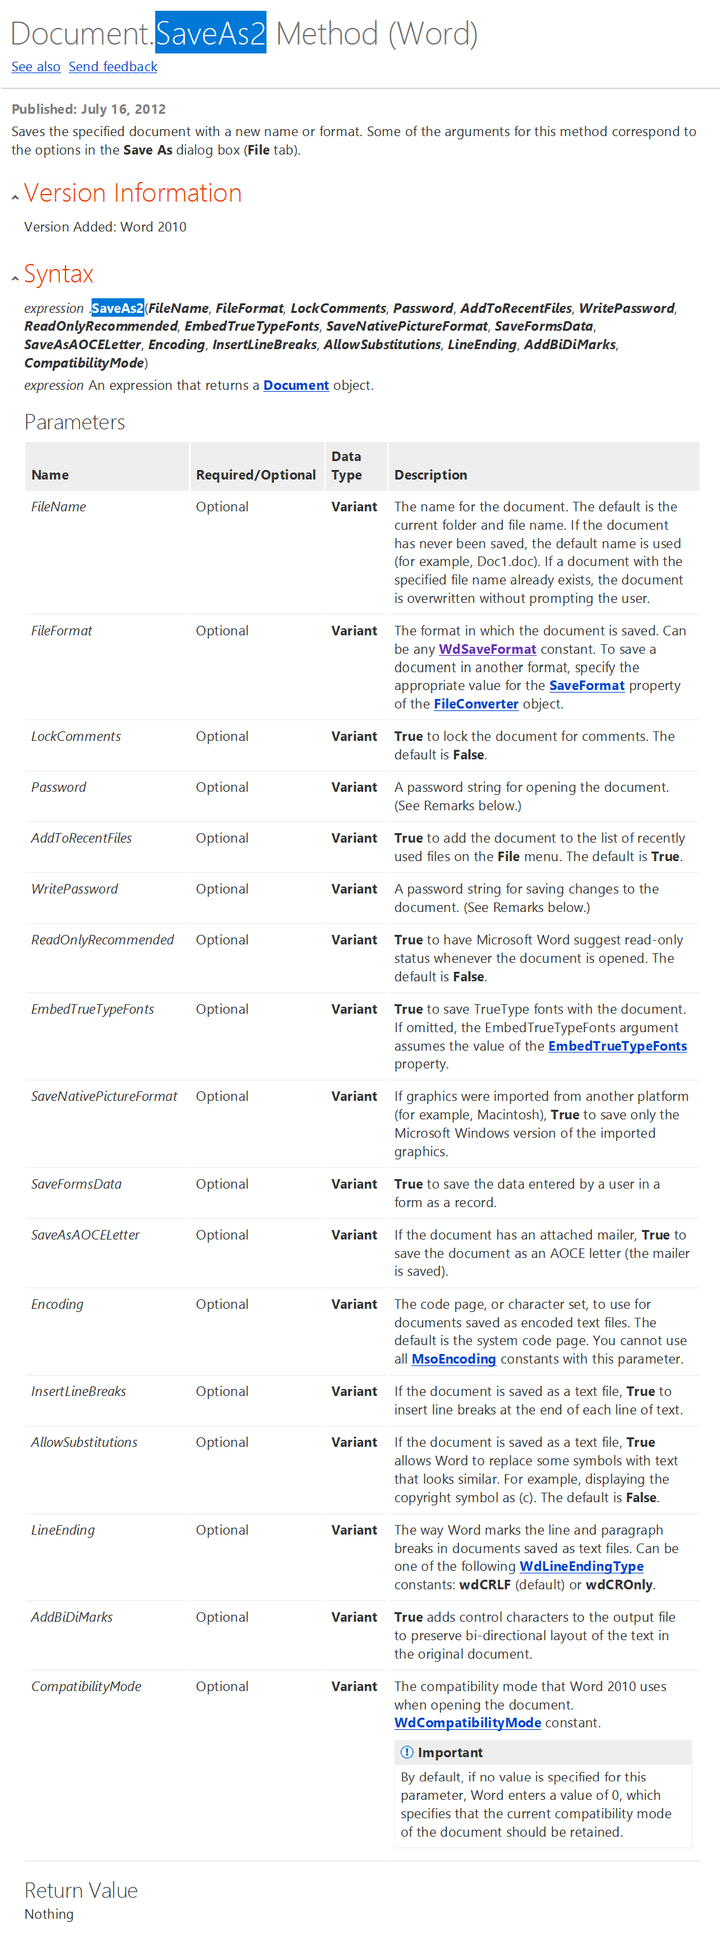720x1934 pixels.
Task: Open the SaveFormat property link
Action: pos(587,685)
